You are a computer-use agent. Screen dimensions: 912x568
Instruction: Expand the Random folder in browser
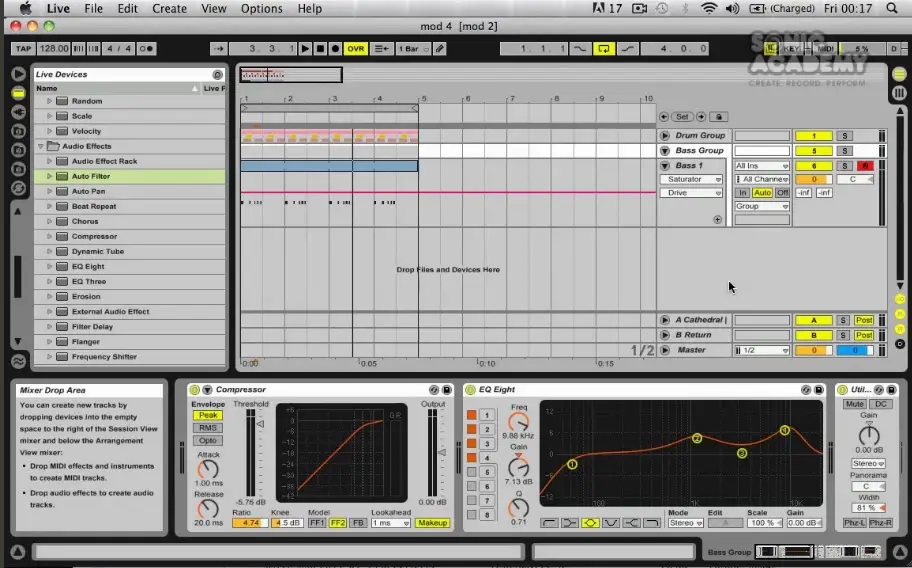tap(49, 101)
